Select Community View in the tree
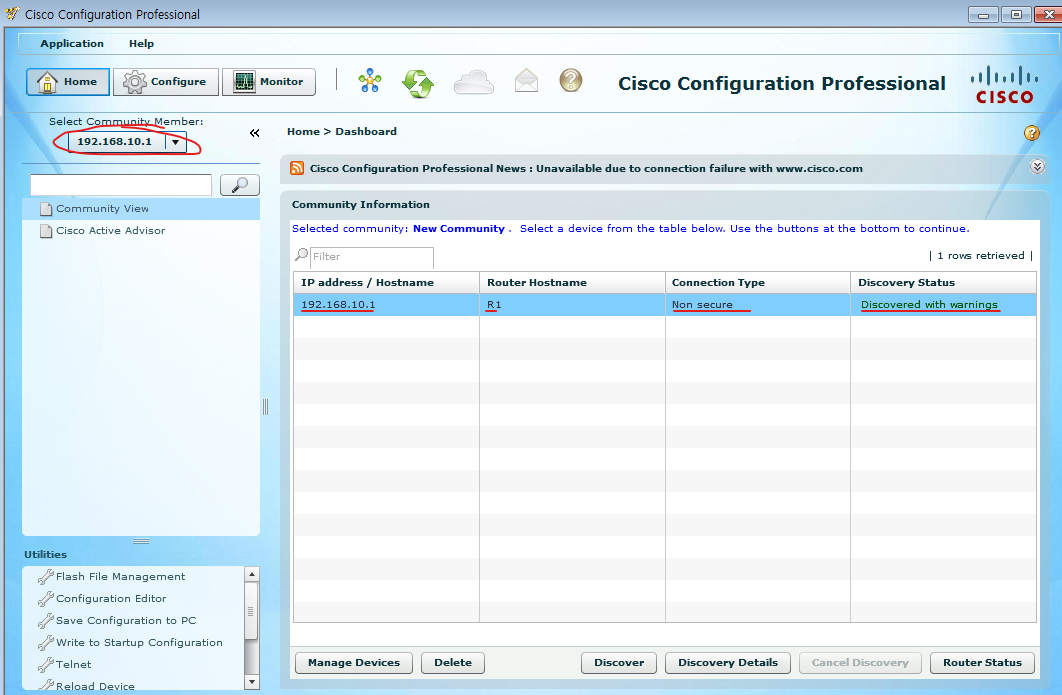 [x=141, y=209]
